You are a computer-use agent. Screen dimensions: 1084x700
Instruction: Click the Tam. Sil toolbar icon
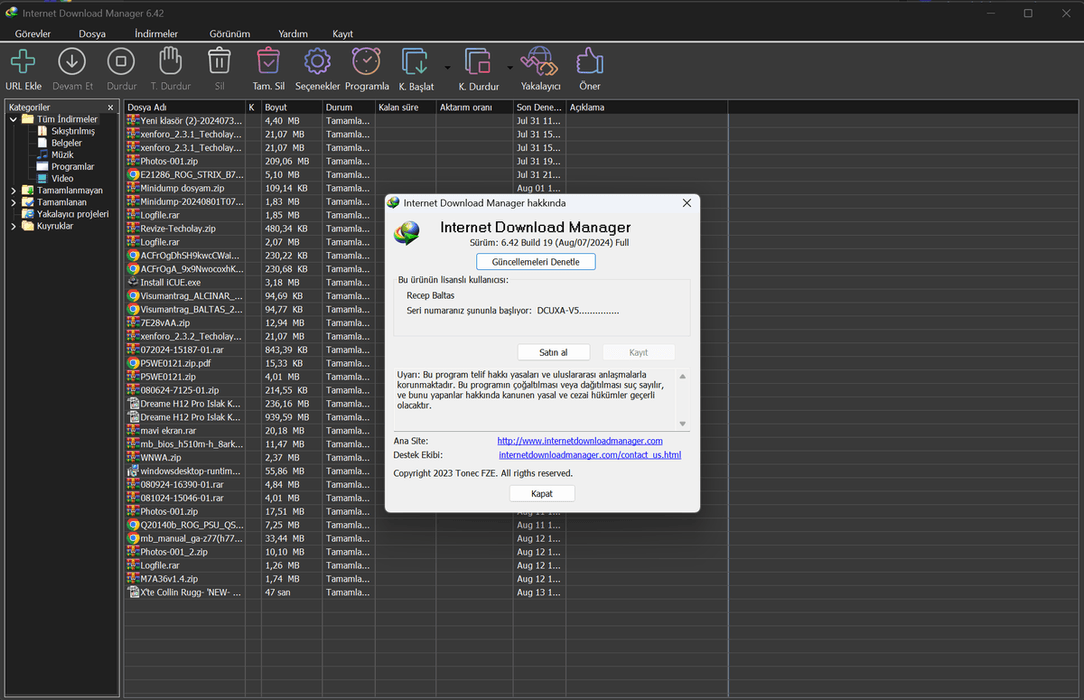268,61
